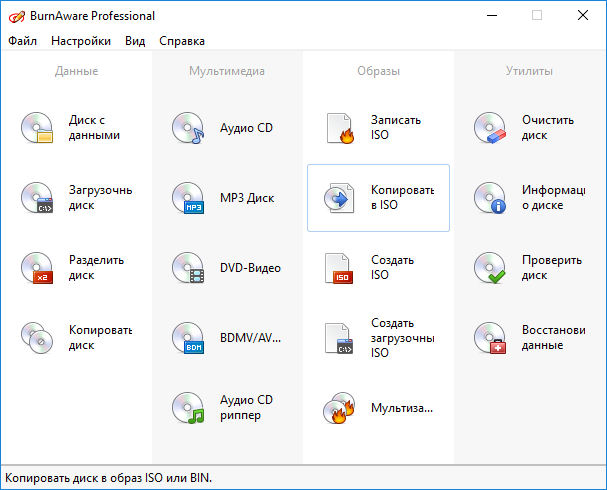The width and height of the screenshot is (607, 490).
Task: Click the Копировать в ISO button
Action: 378,198
